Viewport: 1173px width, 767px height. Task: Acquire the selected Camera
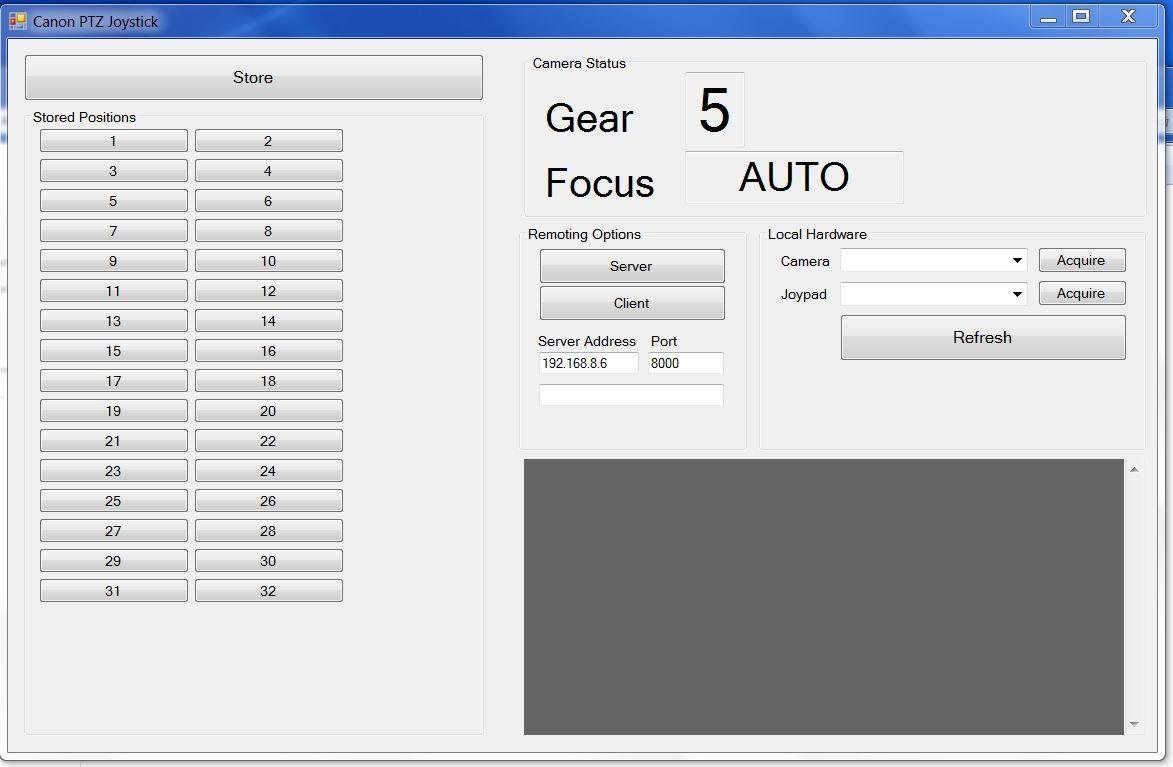tap(1082, 260)
